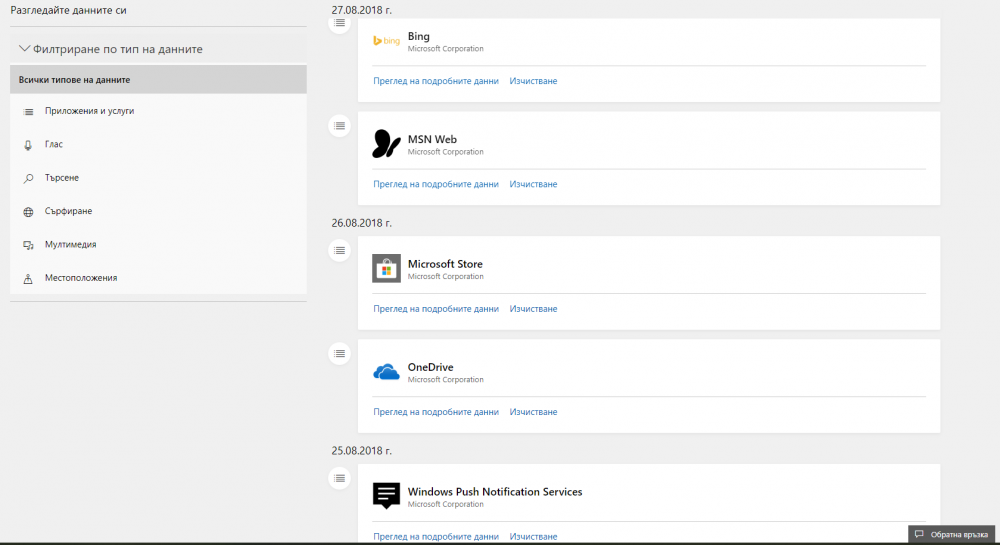This screenshot has width=1000, height=545.
Task: Click the 'Windows Push Notification Services' title
Action: point(495,491)
